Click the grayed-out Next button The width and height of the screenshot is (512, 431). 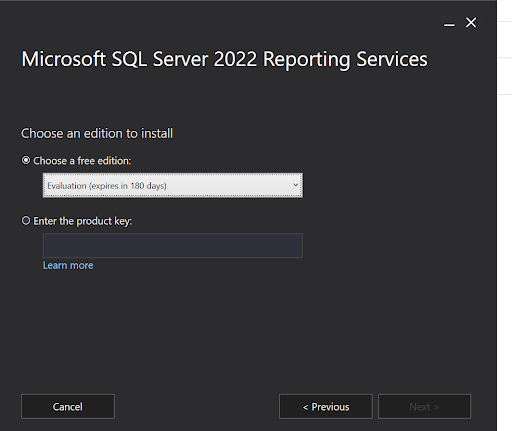[424, 406]
